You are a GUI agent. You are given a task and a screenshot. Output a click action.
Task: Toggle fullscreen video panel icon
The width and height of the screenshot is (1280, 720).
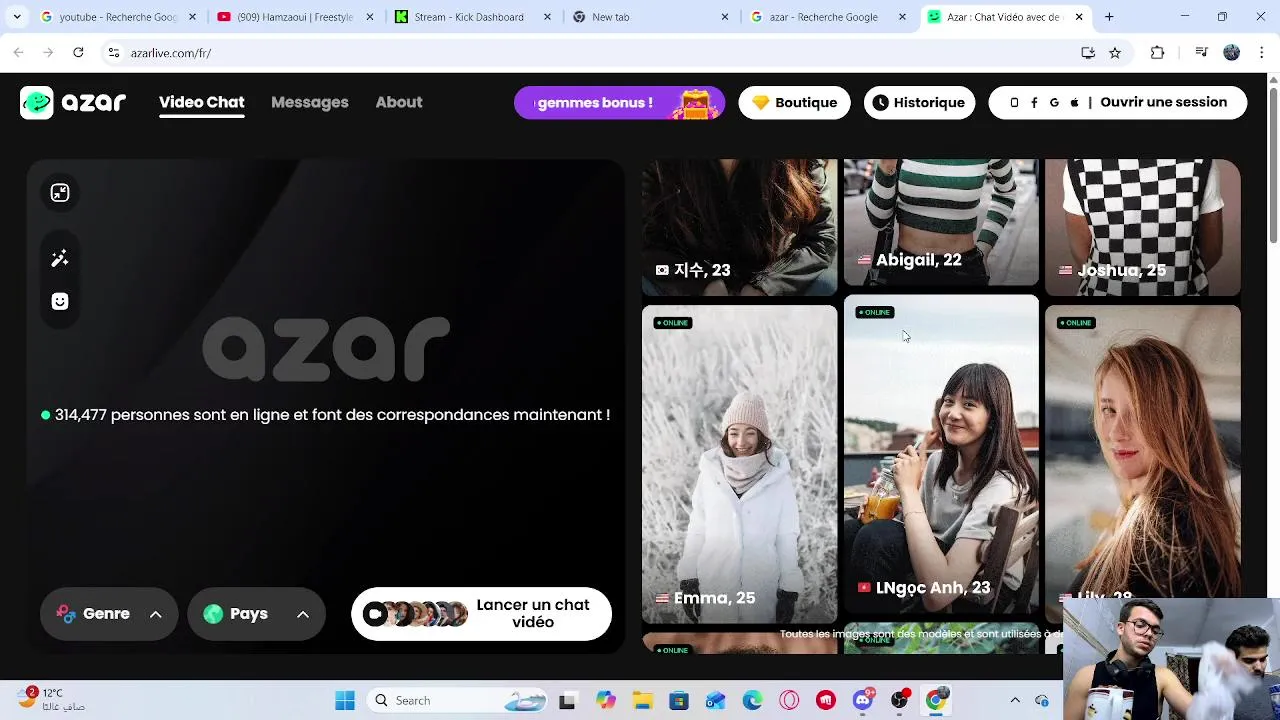(x=60, y=193)
